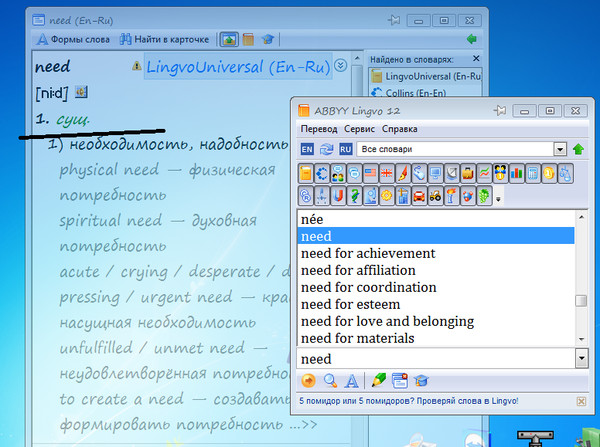Click the magnifying glass search icon

click(x=330, y=381)
